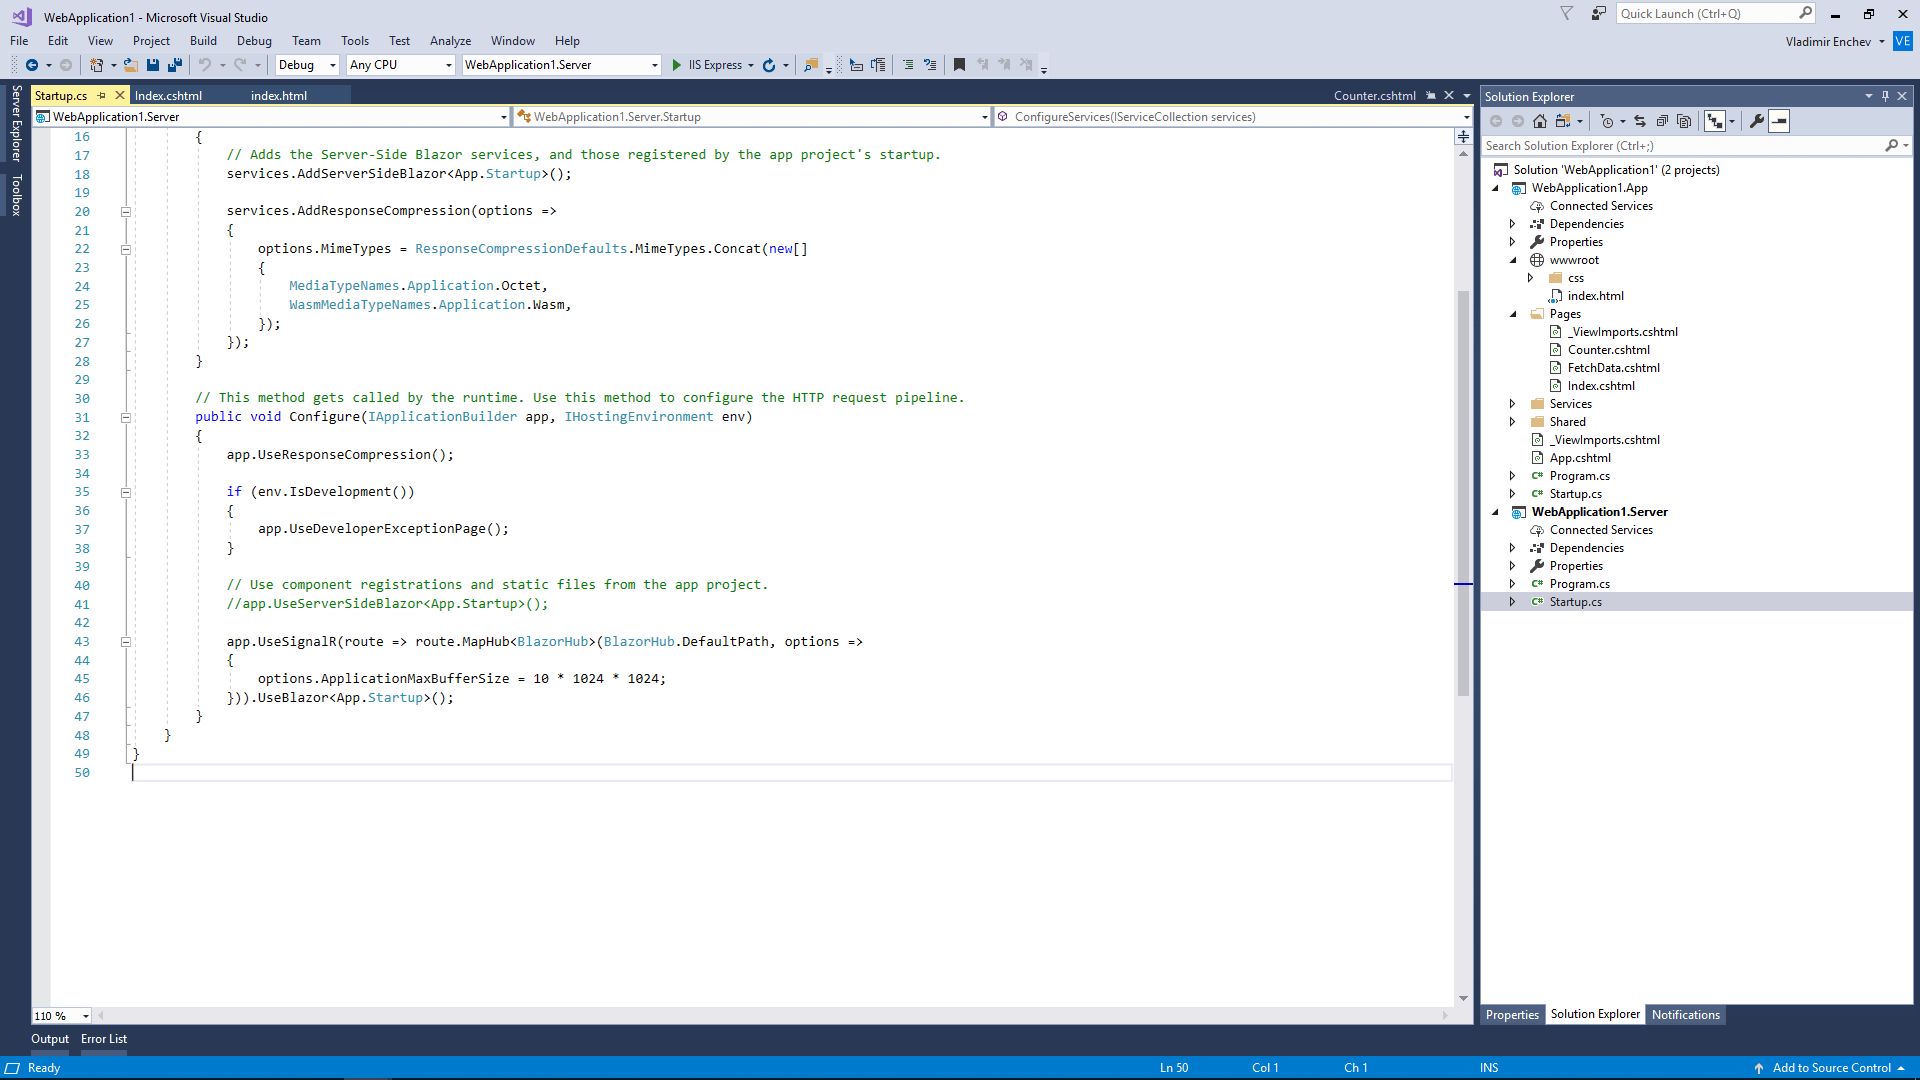Click the search magnifier in Solution Explorer
Viewport: 1920px width, 1080px height.
click(1891, 146)
